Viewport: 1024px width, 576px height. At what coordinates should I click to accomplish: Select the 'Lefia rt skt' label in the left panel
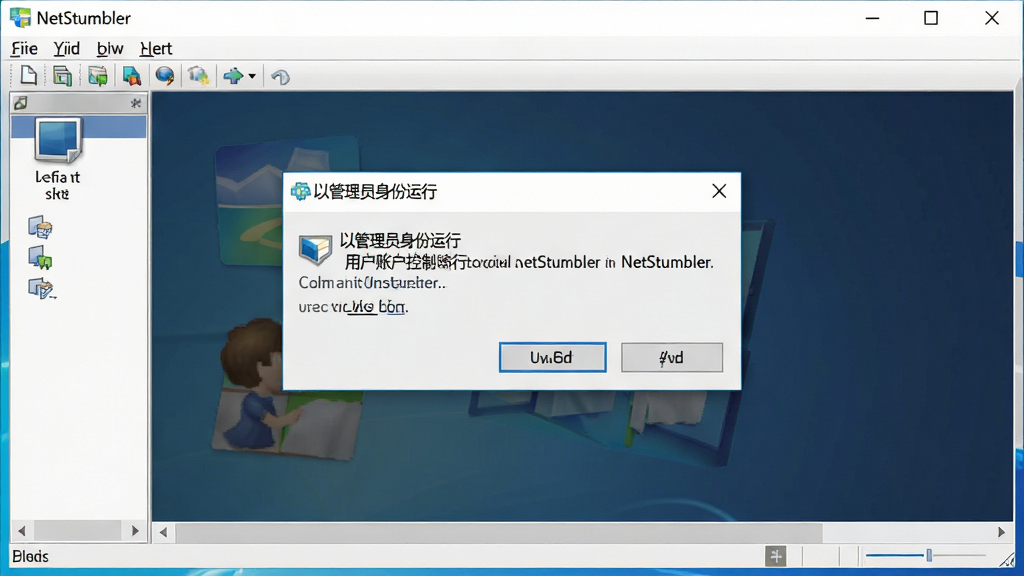[57, 185]
